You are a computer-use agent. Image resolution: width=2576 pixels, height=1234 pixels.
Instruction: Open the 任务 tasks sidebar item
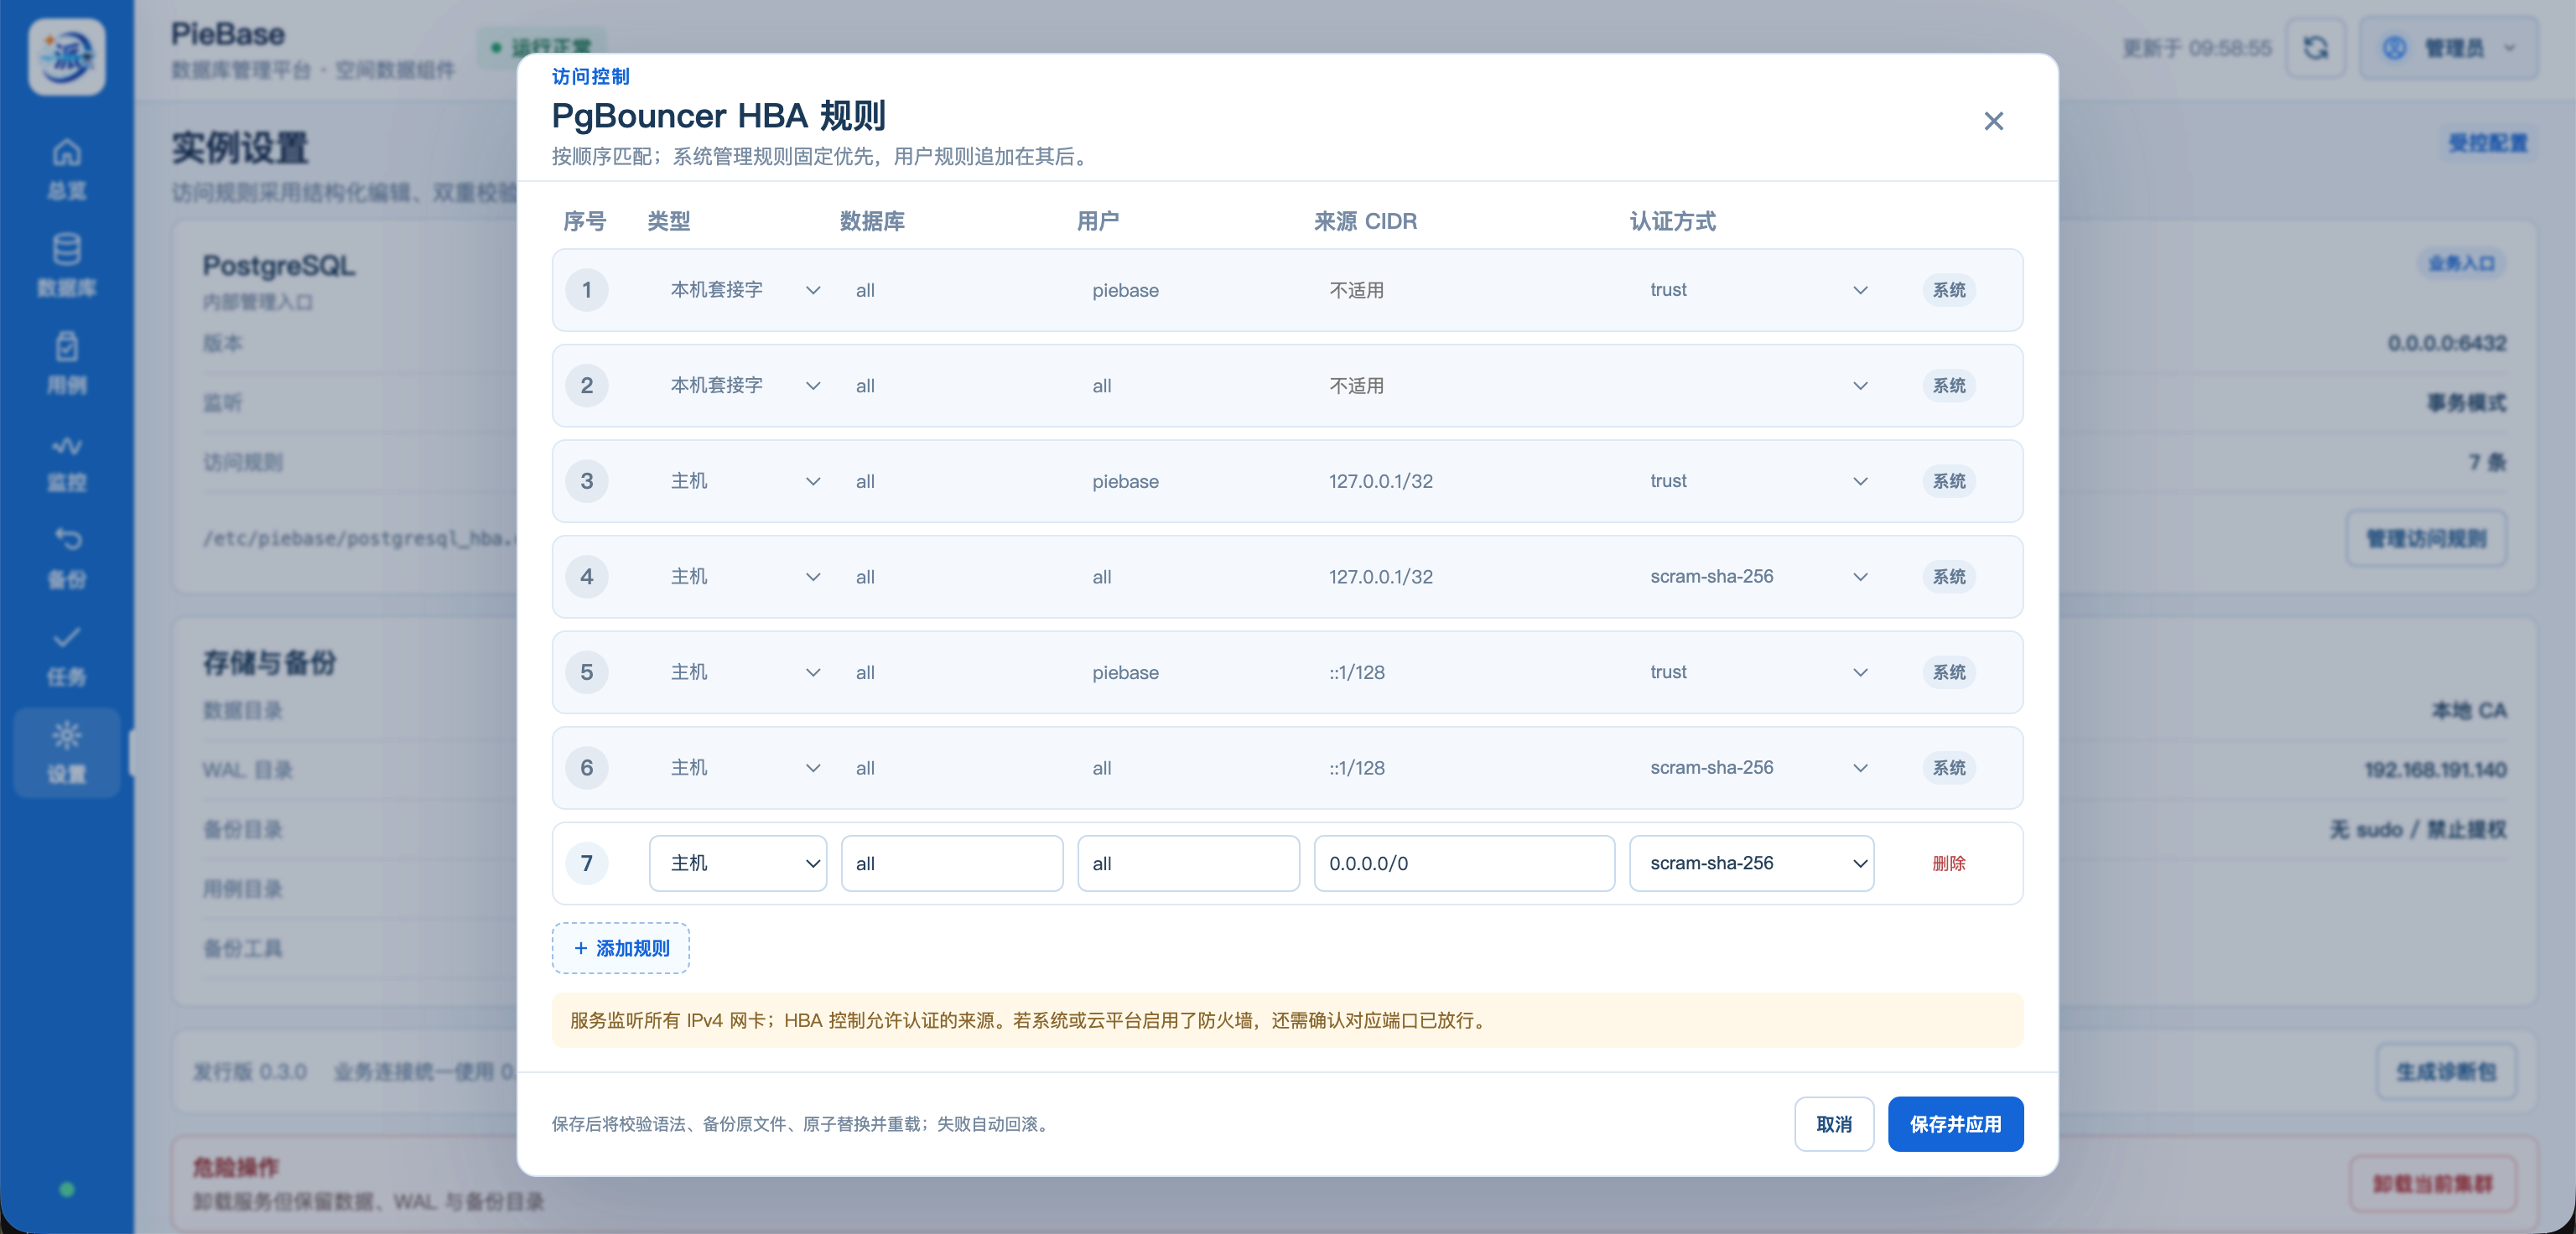pos(67,655)
